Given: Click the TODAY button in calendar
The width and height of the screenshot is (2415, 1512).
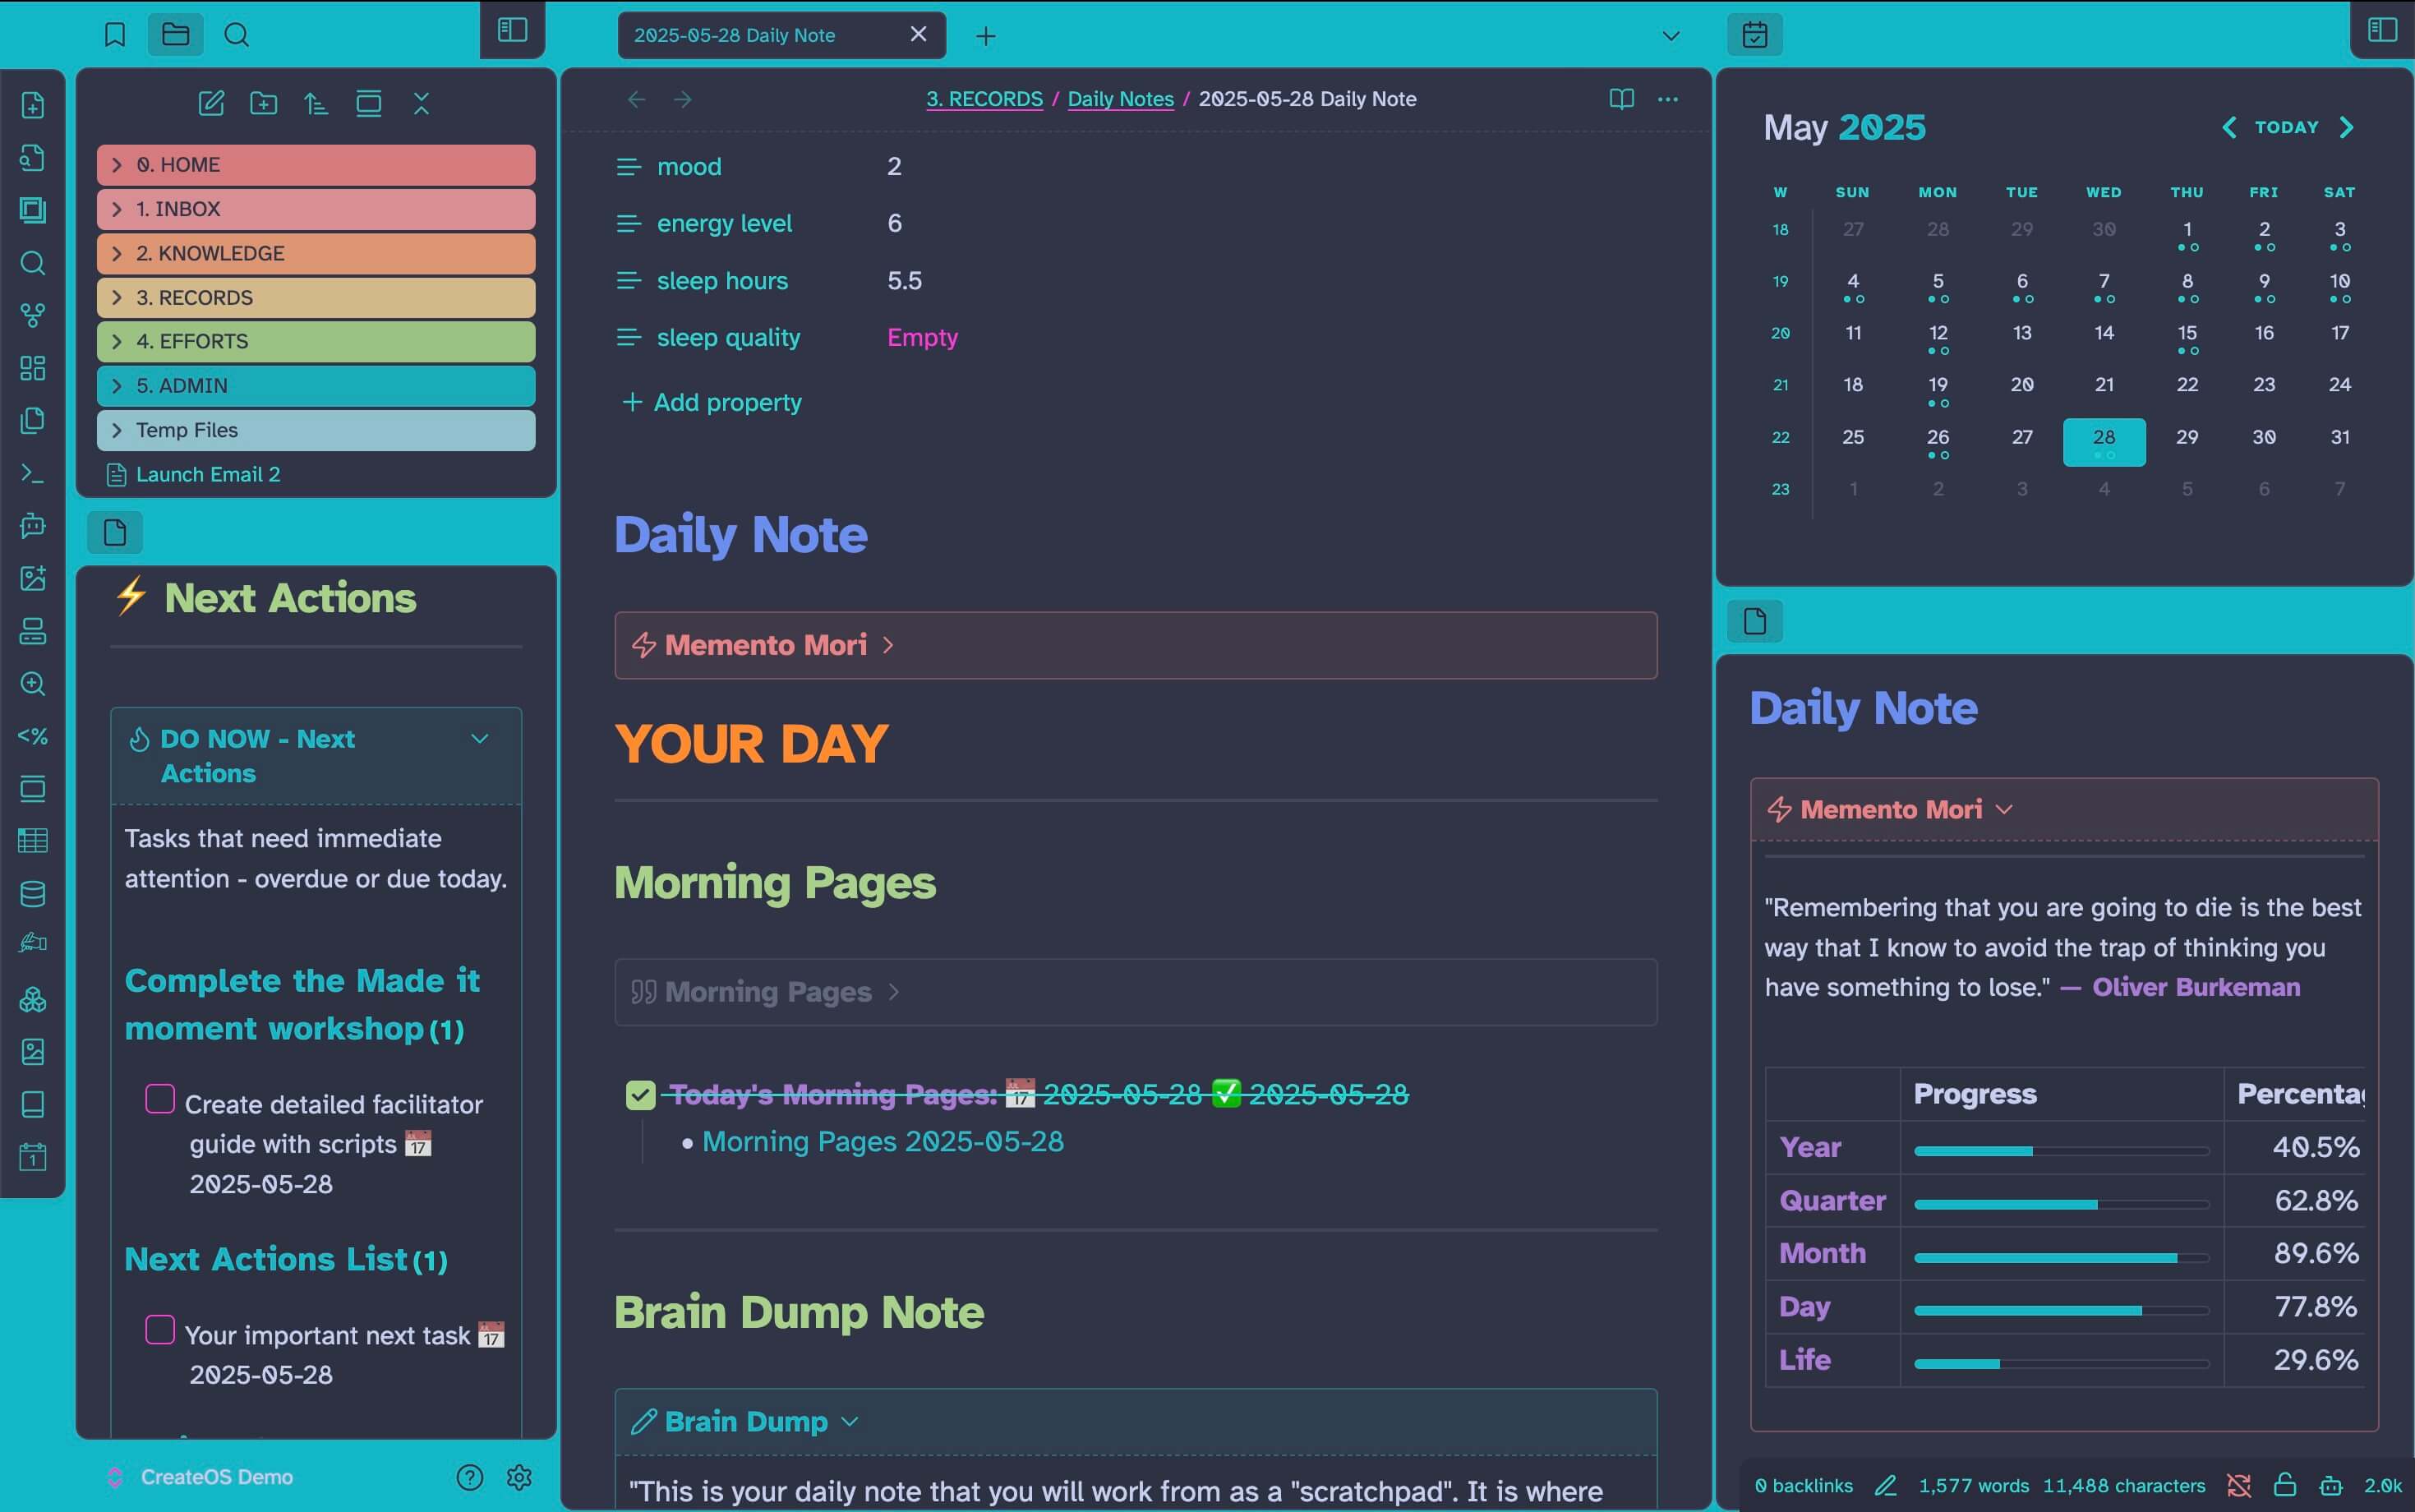Looking at the screenshot, I should click(2286, 127).
